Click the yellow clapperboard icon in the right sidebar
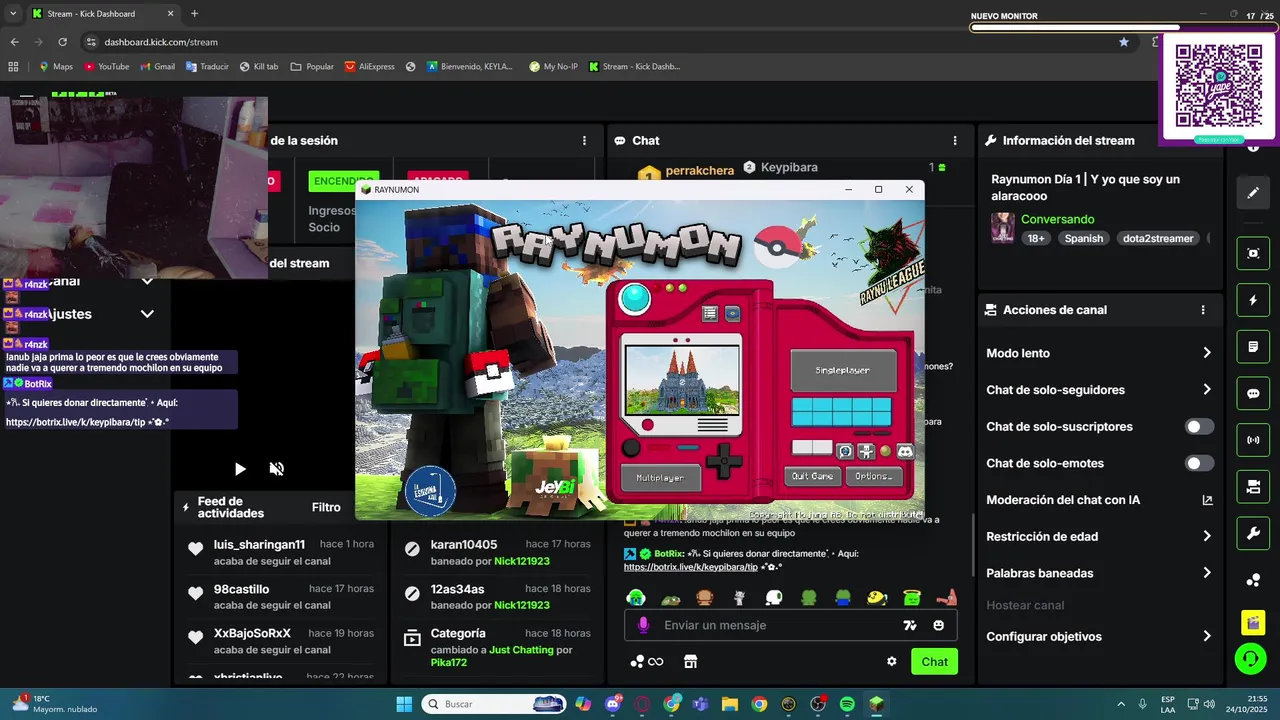This screenshot has height=720, width=1280. point(1253,623)
